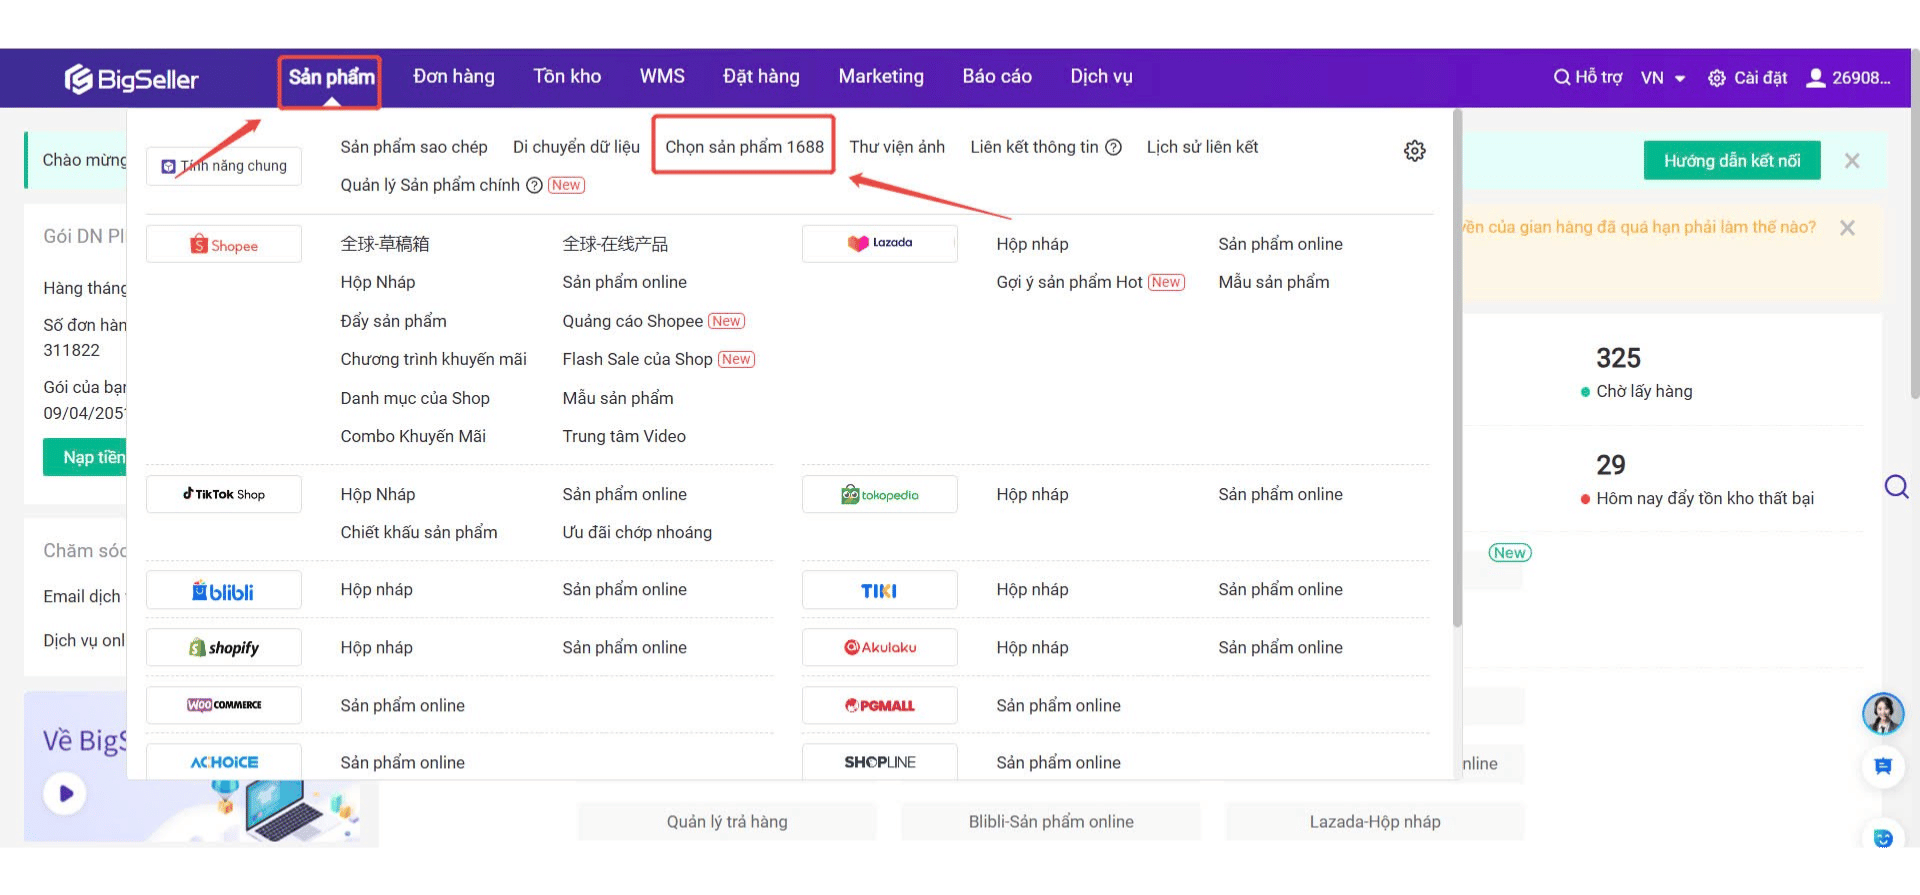Click the Shopify platform logo
Viewport: 1920px width, 895px height.
[x=224, y=648]
